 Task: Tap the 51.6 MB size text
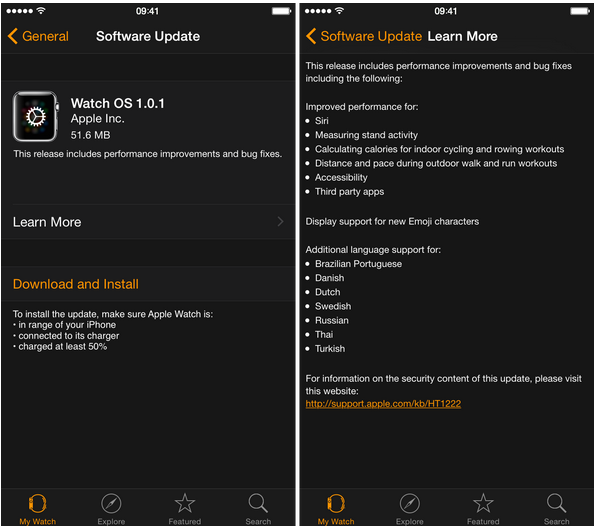click(91, 135)
